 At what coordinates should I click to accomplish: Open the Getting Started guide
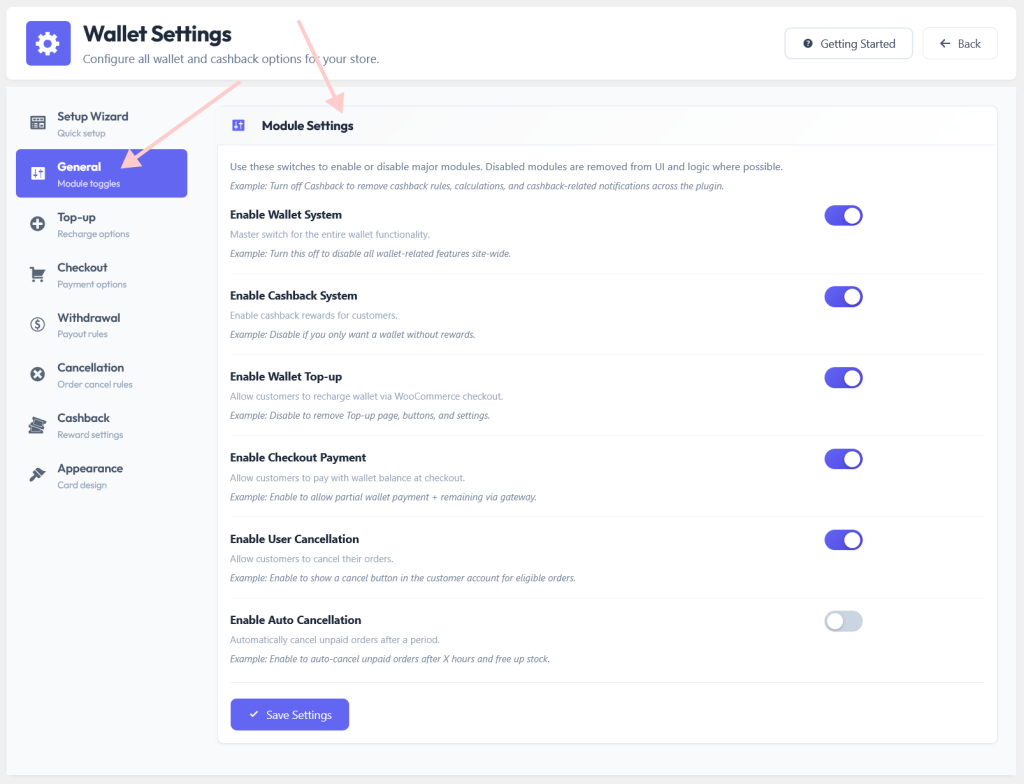click(x=848, y=44)
